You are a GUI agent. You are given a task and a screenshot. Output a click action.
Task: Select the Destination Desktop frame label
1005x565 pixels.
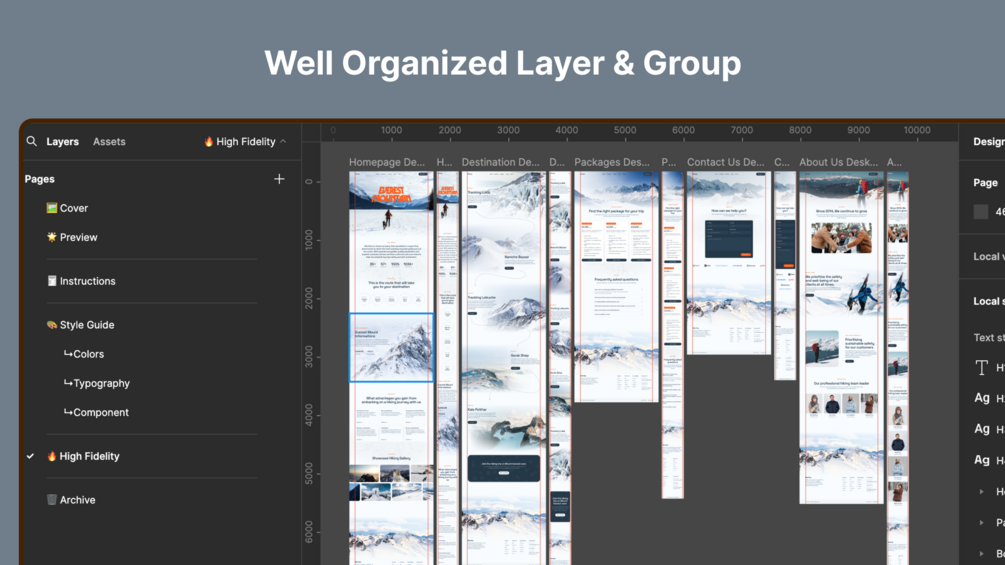click(x=501, y=162)
